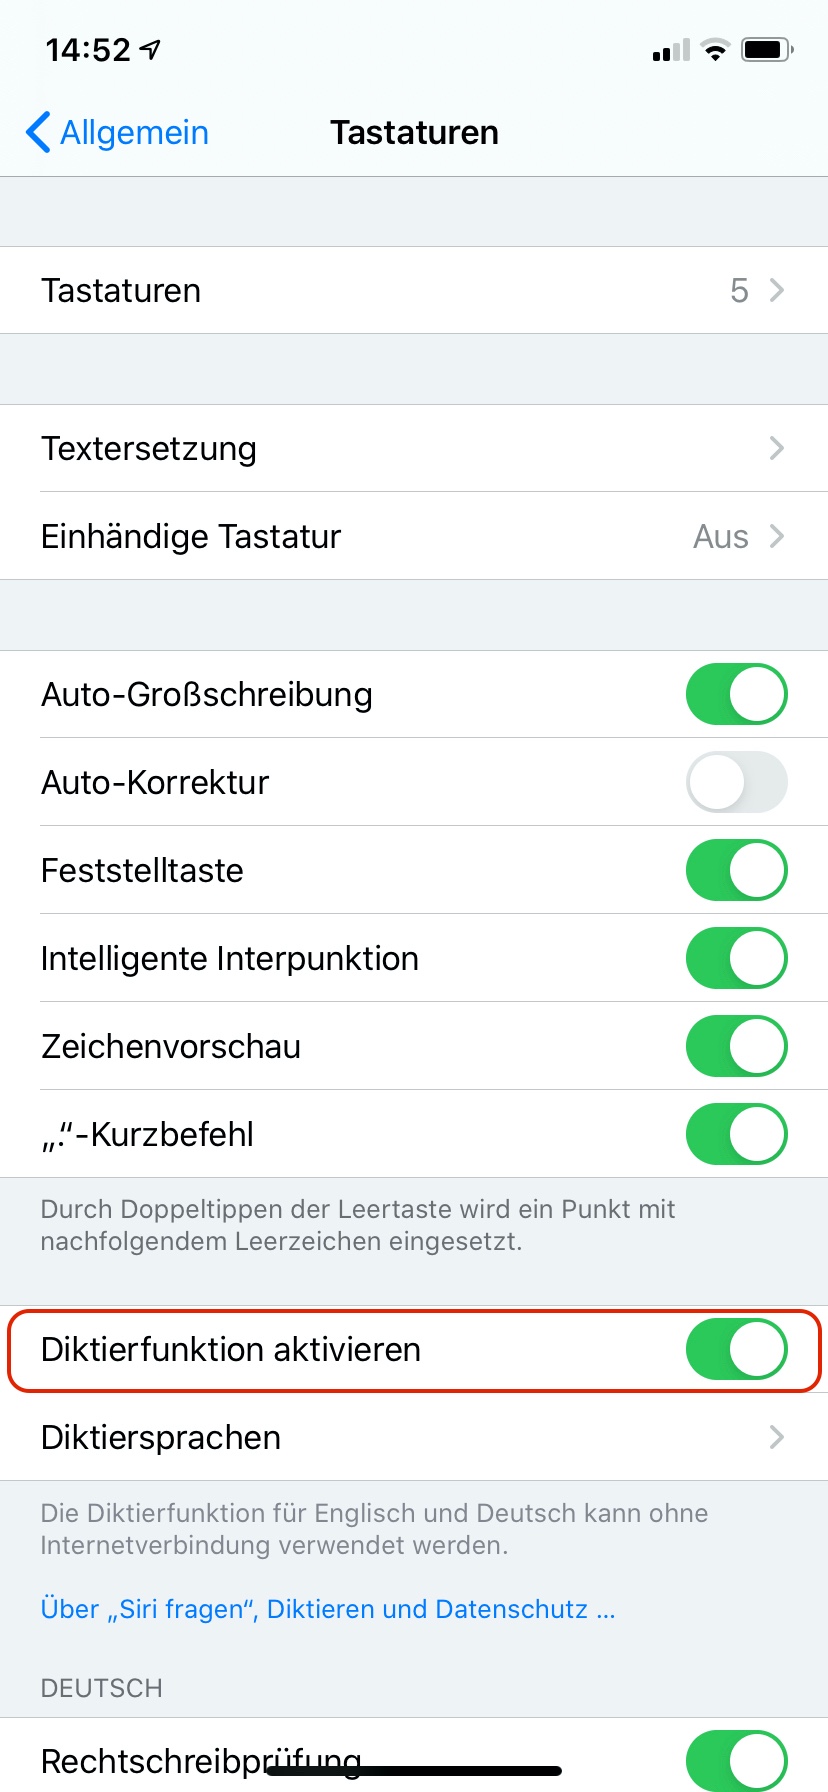The image size is (828, 1792).
Task: Turn off Feststelltaste switch
Action: pos(736,870)
